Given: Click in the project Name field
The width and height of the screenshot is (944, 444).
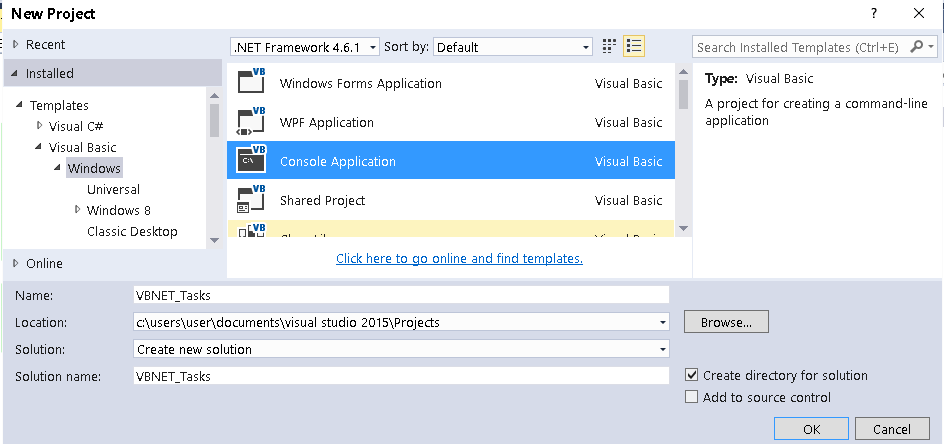Looking at the screenshot, I should [x=401, y=295].
